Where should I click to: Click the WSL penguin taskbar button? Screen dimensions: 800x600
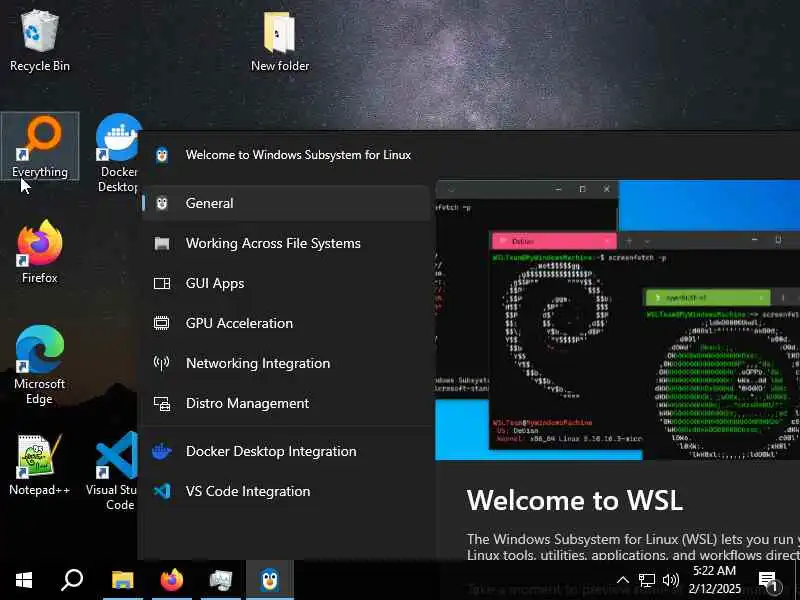tap(270, 580)
